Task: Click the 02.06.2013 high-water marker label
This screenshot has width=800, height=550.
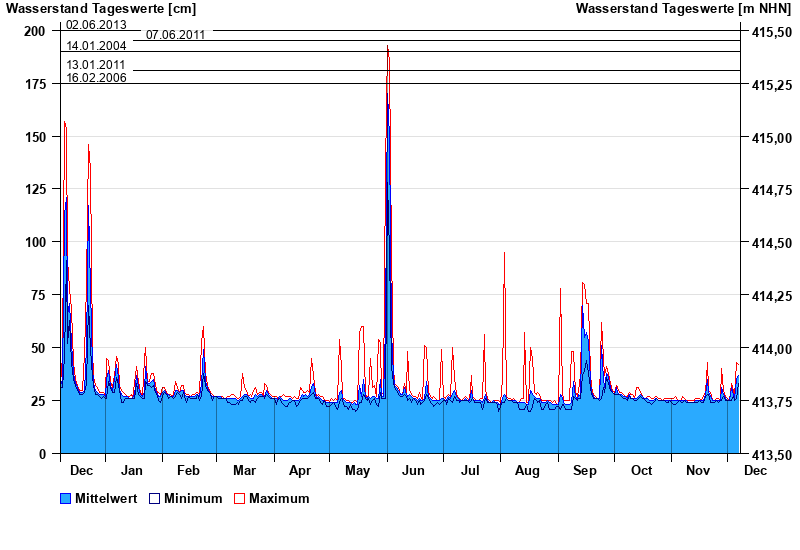Action: pyautogui.click(x=96, y=25)
